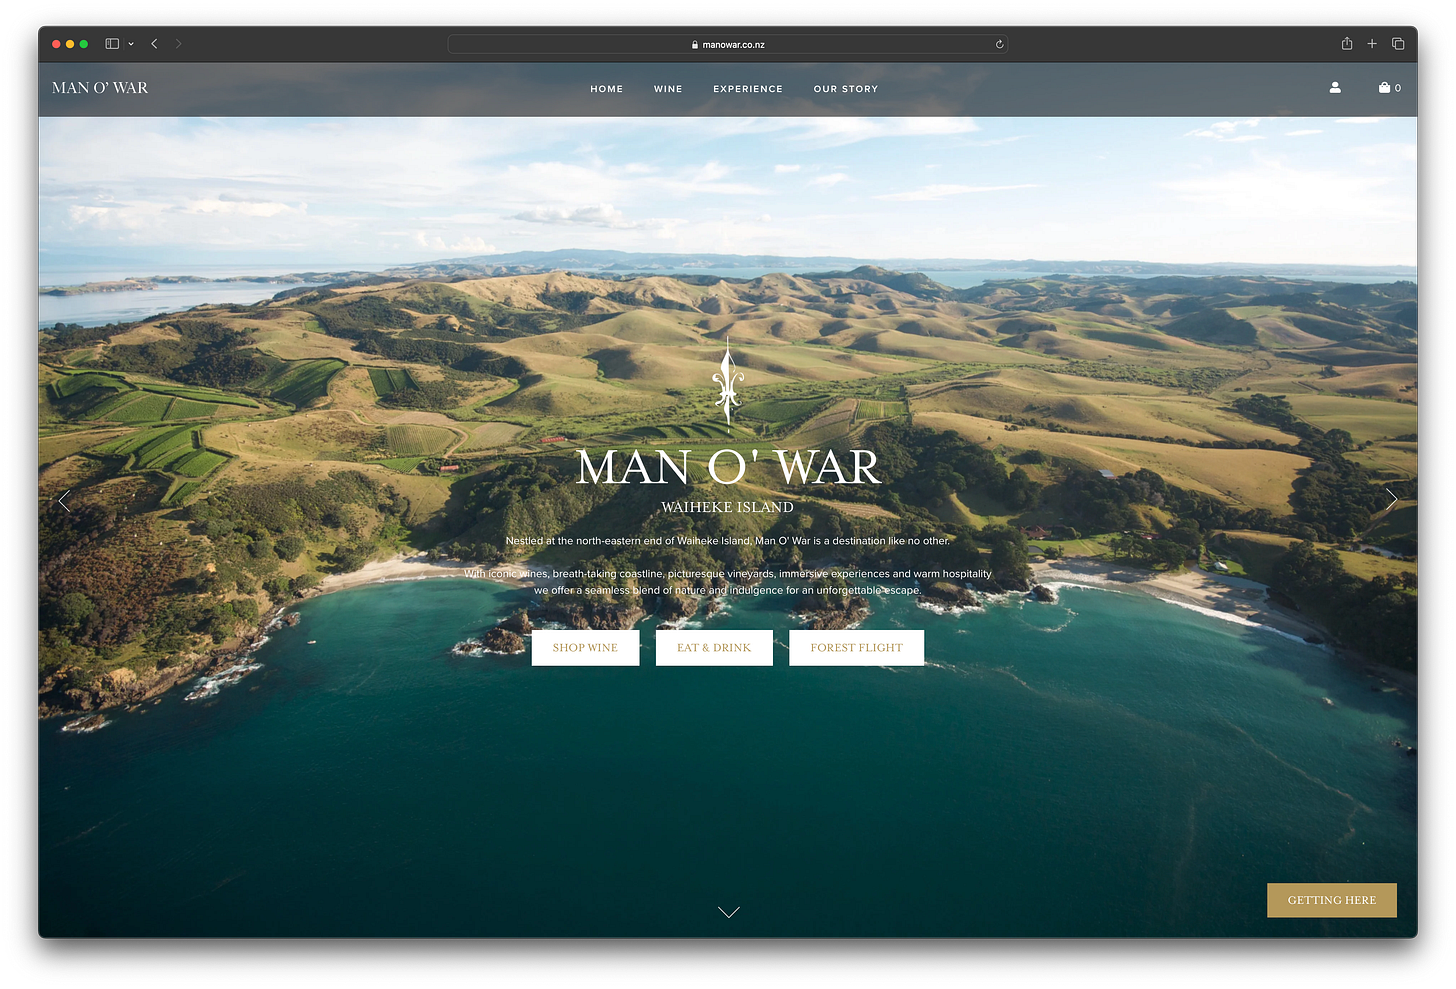This screenshot has width=1456, height=989.
Task: Click the WAIHEKE ISLAND subtitle text
Action: [727, 507]
